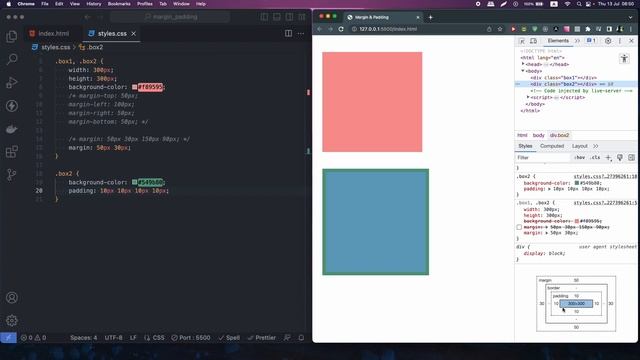Change indentation via Spaces: 4
Viewport: 640px width, 360px height.
tap(84, 338)
